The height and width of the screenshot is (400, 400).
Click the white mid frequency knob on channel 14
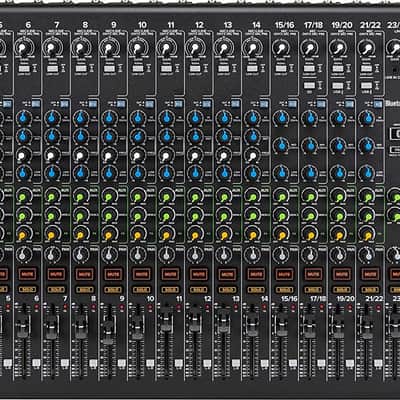tap(252, 155)
